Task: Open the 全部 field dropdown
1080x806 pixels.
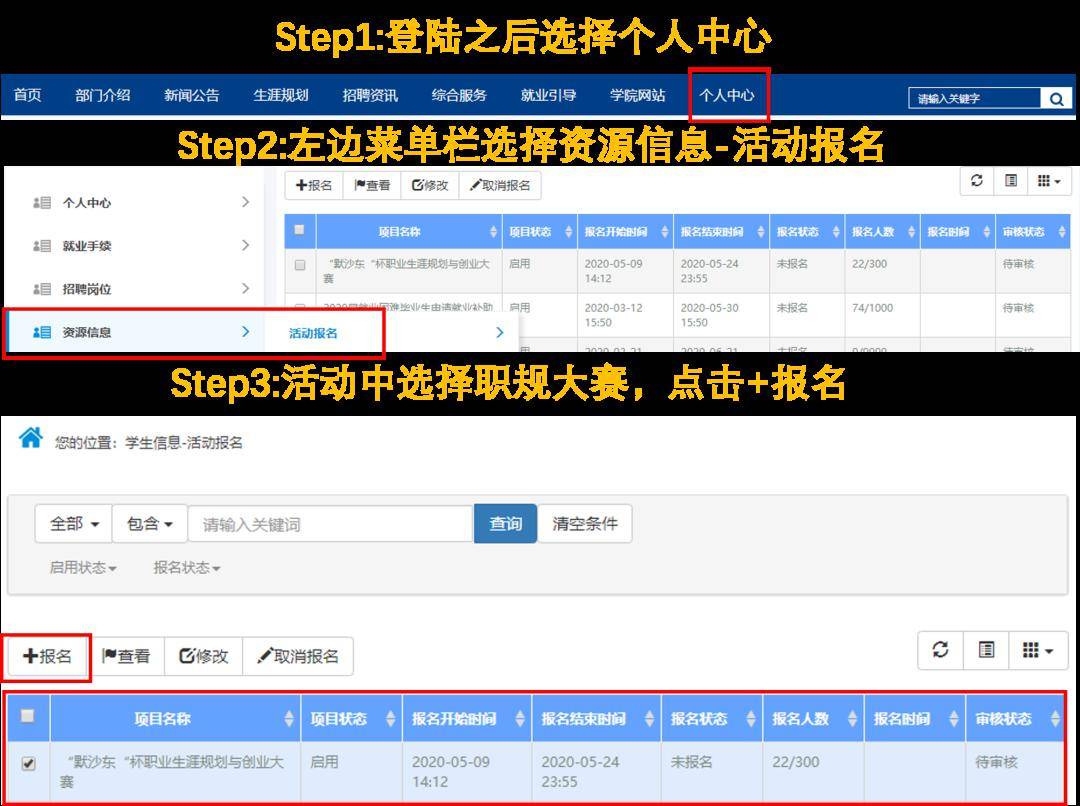Action: pos(74,524)
